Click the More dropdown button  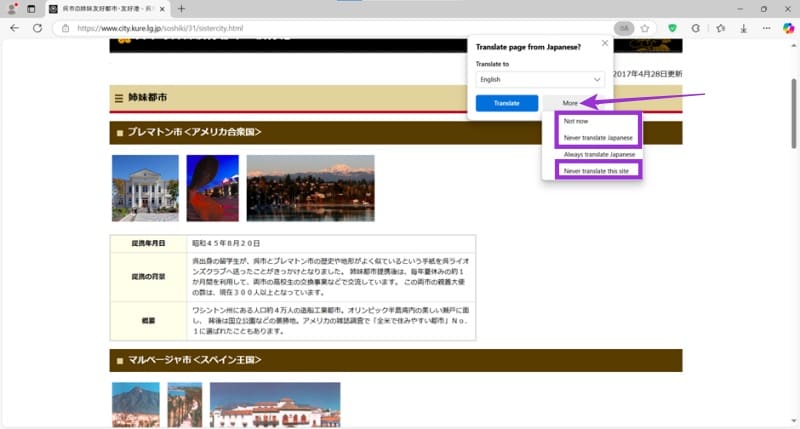[571, 103]
